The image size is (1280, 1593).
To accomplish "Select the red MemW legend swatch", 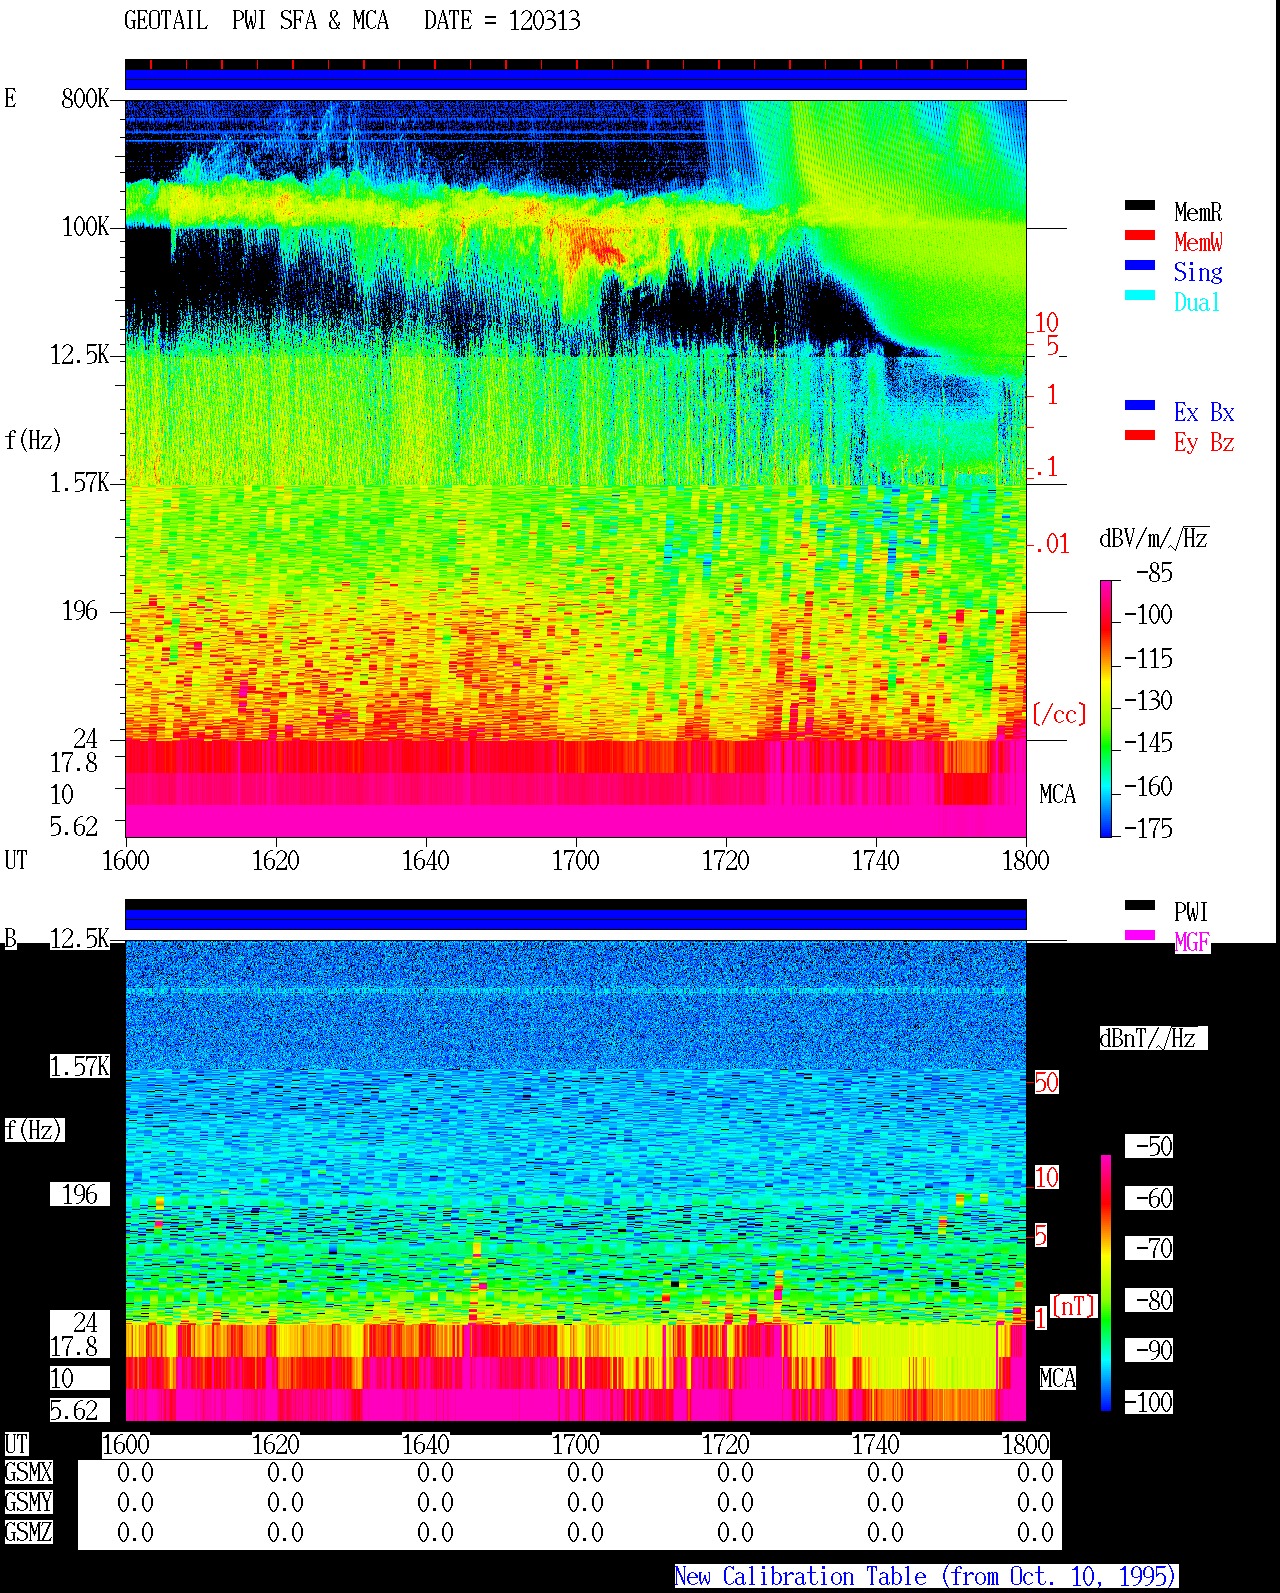I will coord(1140,236).
